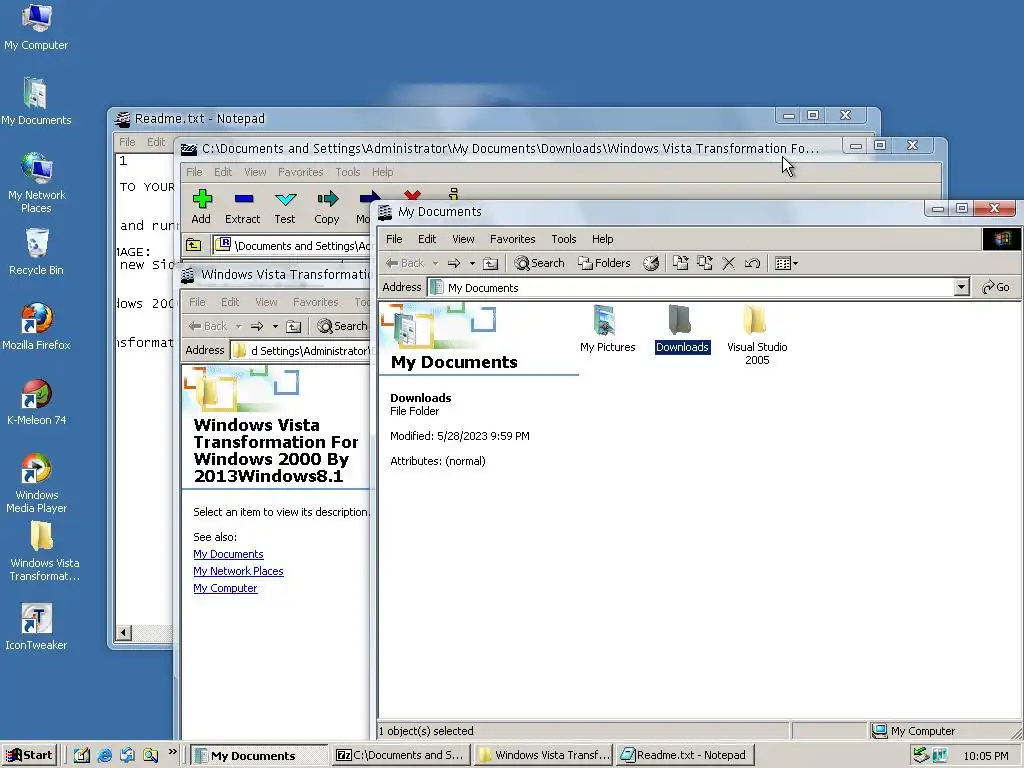The width and height of the screenshot is (1024, 768).
Task: Click Notepad horizontal scrollbar left arrow
Action: (x=123, y=632)
